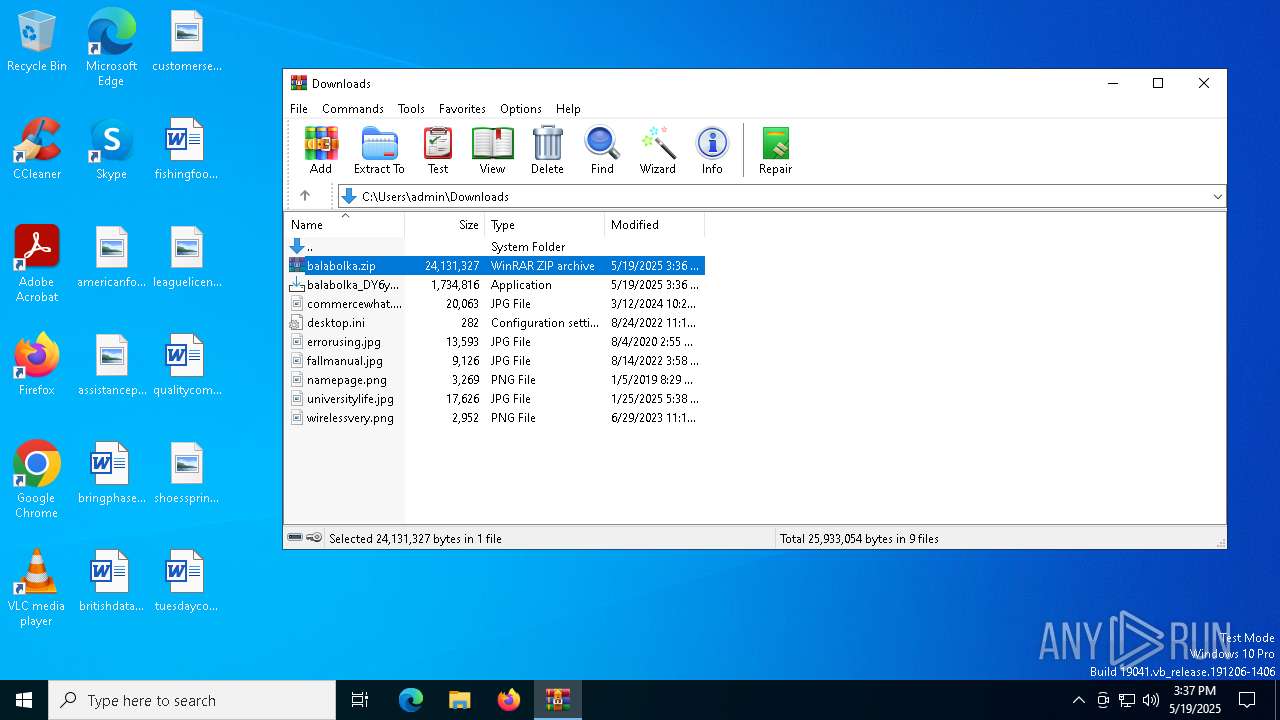Click the File Explorer taskbar icon

click(x=459, y=700)
